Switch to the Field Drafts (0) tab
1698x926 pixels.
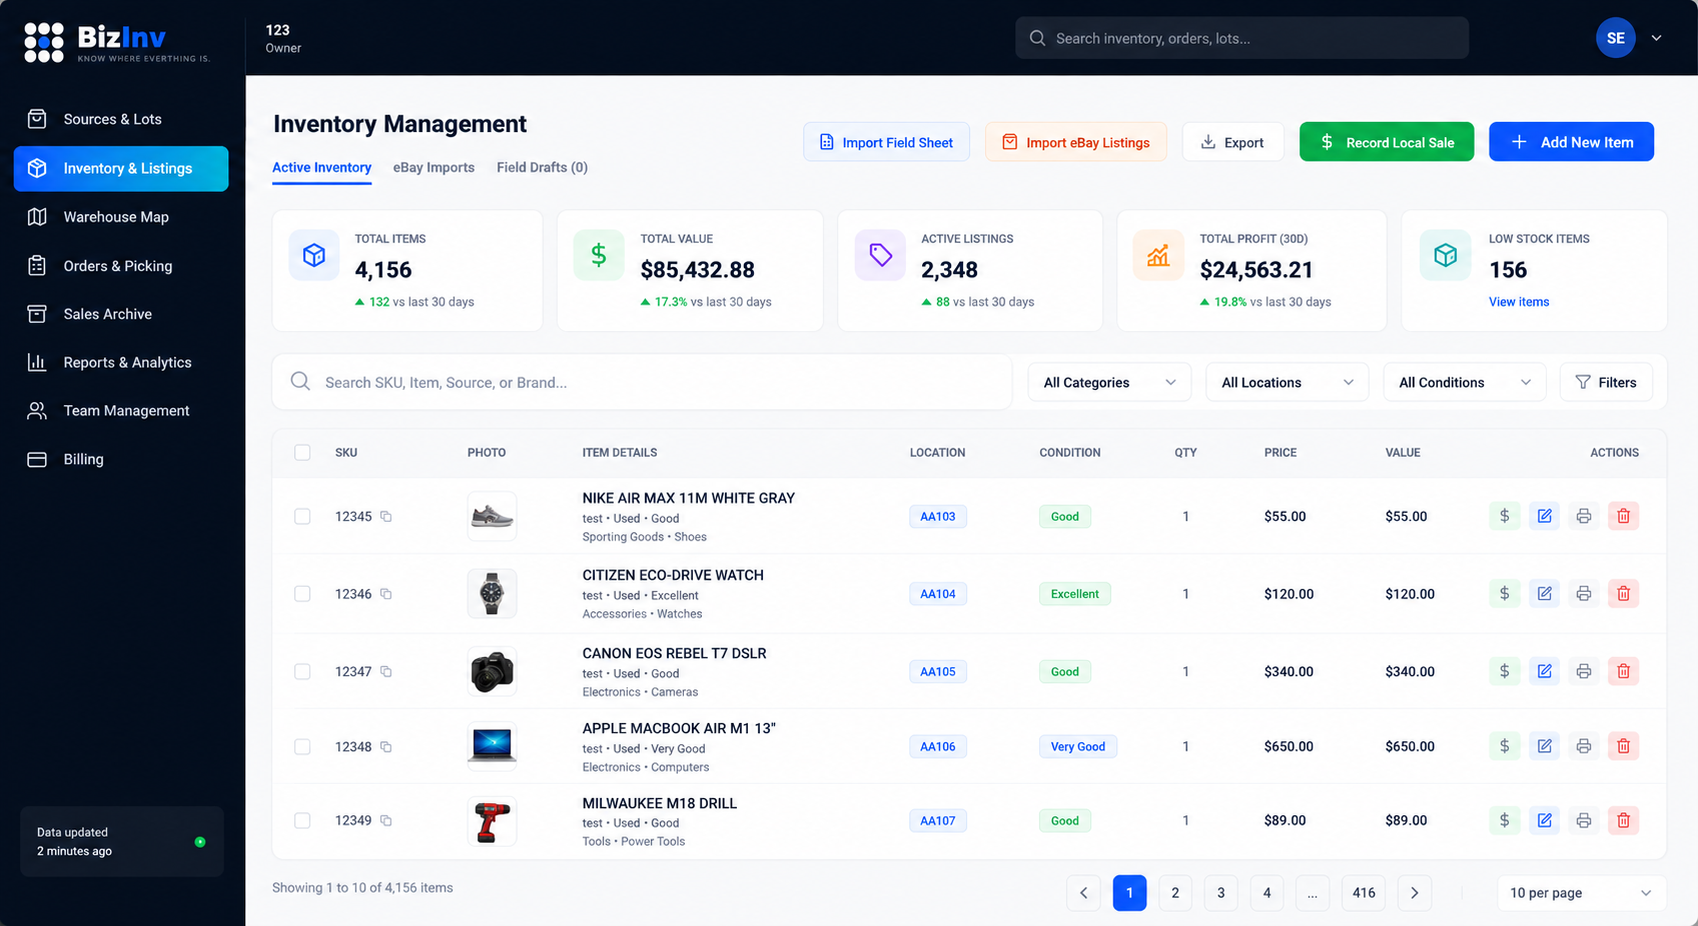(x=542, y=167)
